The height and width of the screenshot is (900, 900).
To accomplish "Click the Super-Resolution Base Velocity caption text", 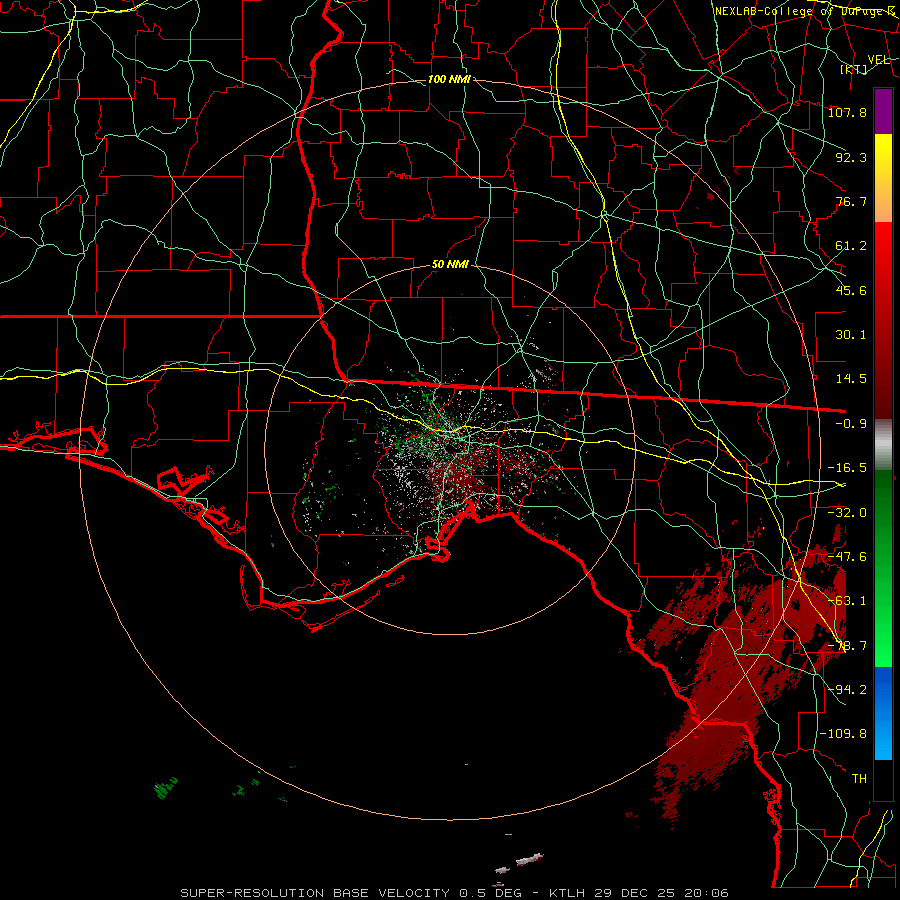I will point(454,893).
